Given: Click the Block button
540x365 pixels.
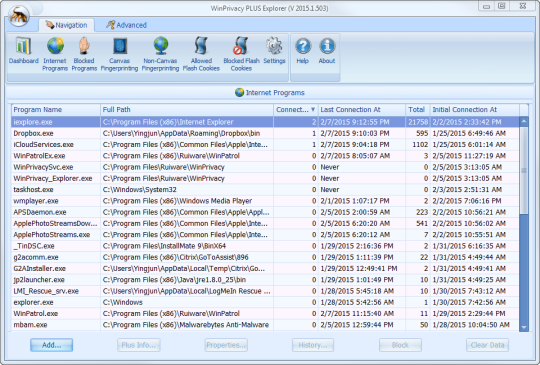Looking at the screenshot, I should tap(400, 345).
